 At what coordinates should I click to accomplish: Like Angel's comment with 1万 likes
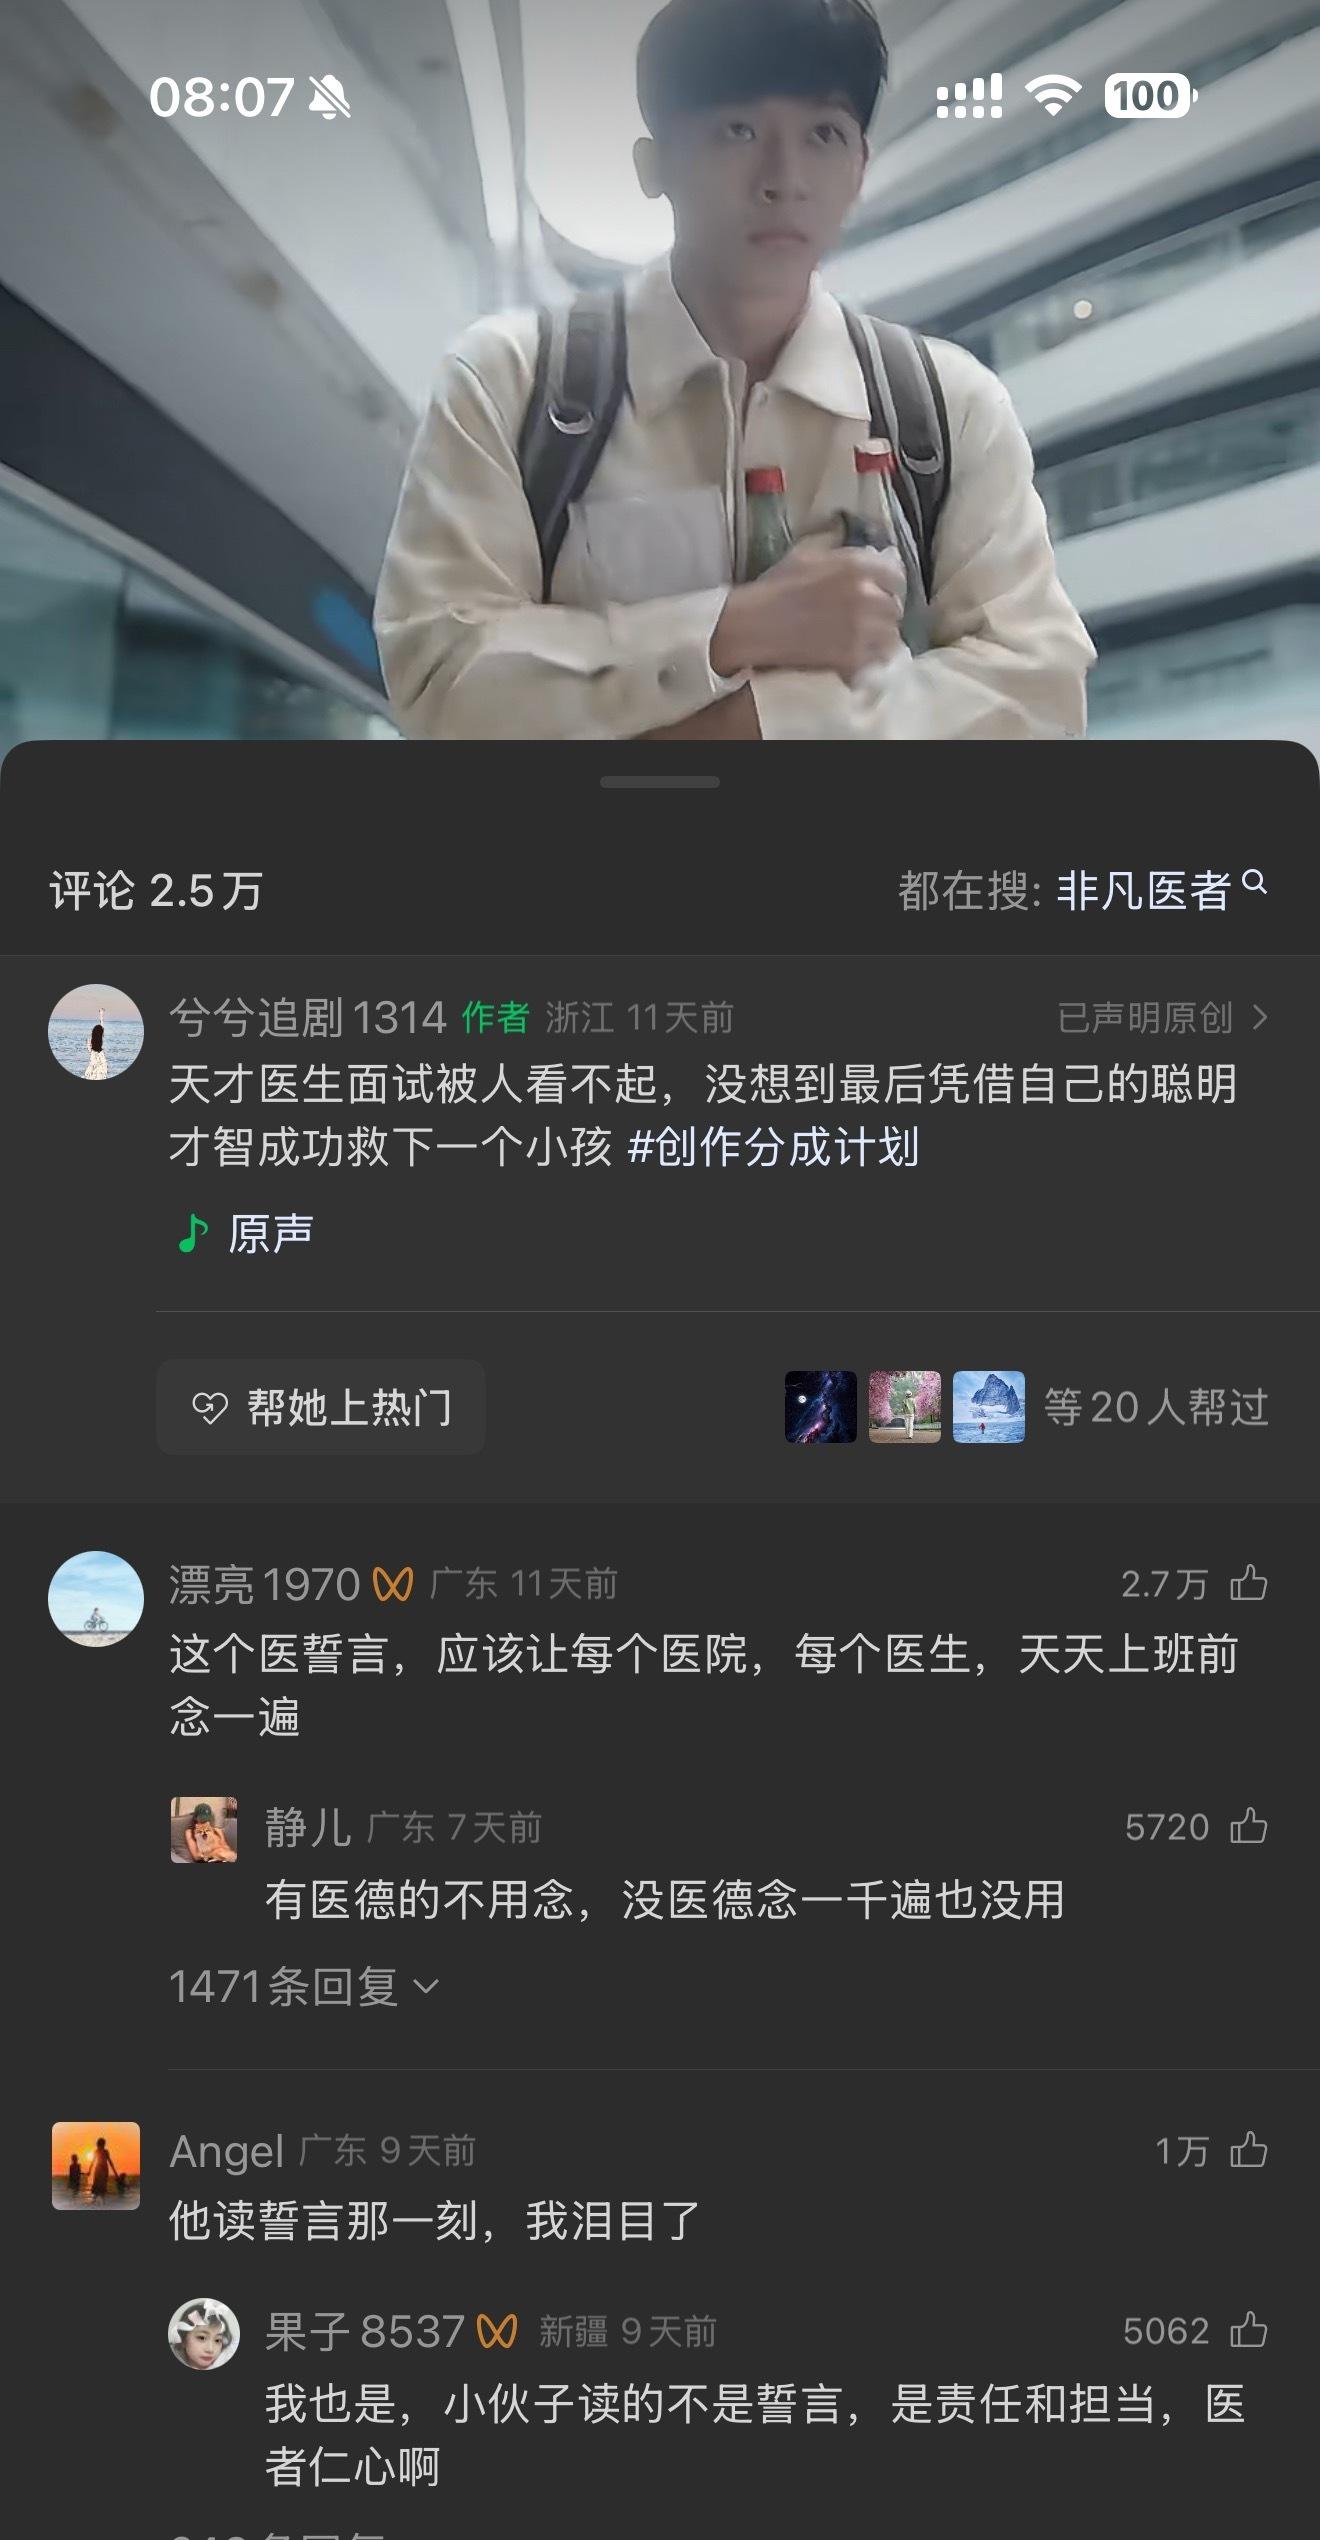click(x=1248, y=2150)
